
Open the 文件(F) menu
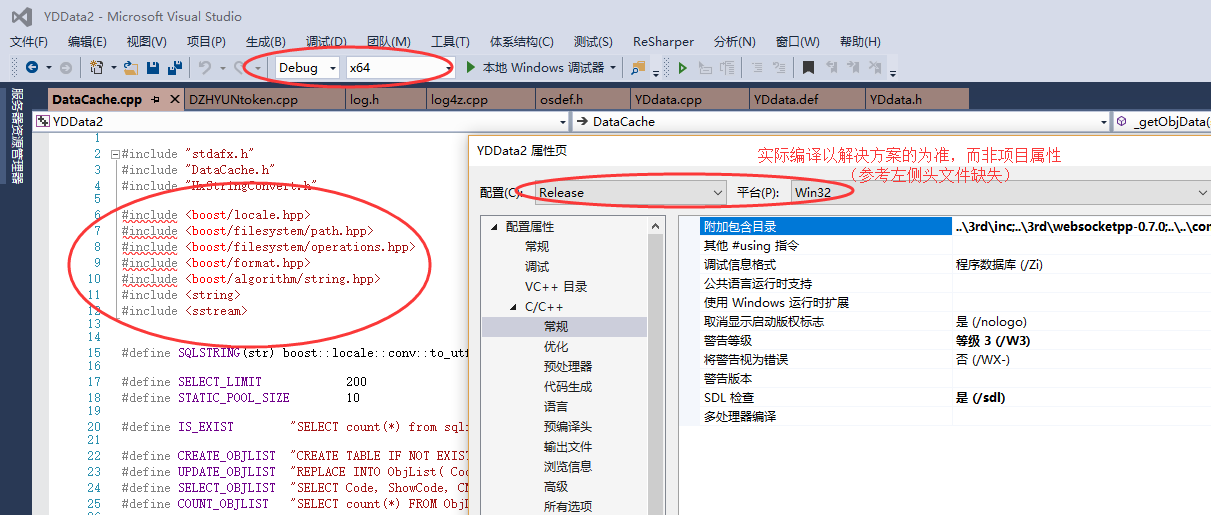[x=29, y=42]
